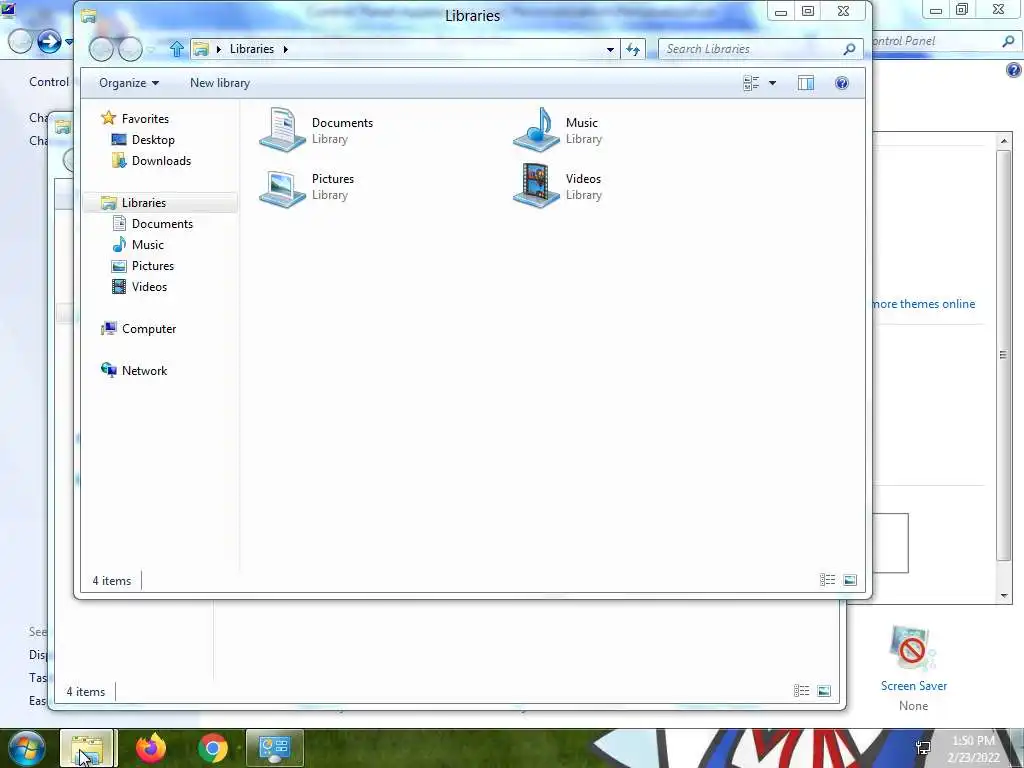Click the Up one level arrow icon

click(x=176, y=49)
